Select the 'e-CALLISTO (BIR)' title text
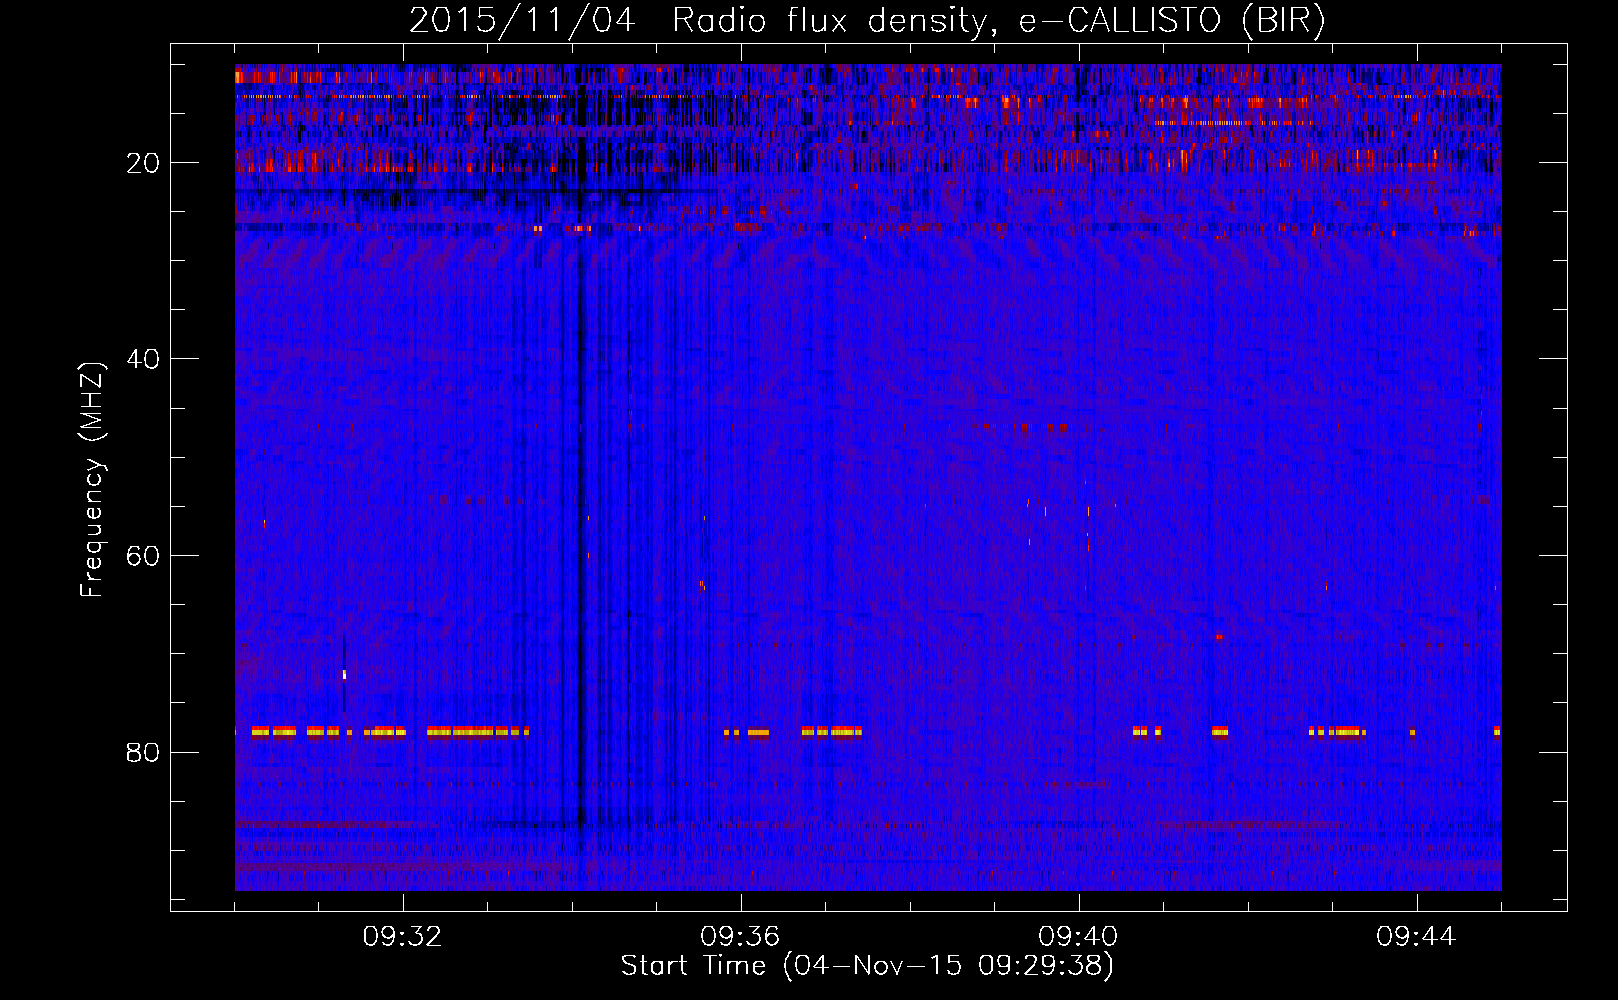The image size is (1618, 1000). [1171, 21]
